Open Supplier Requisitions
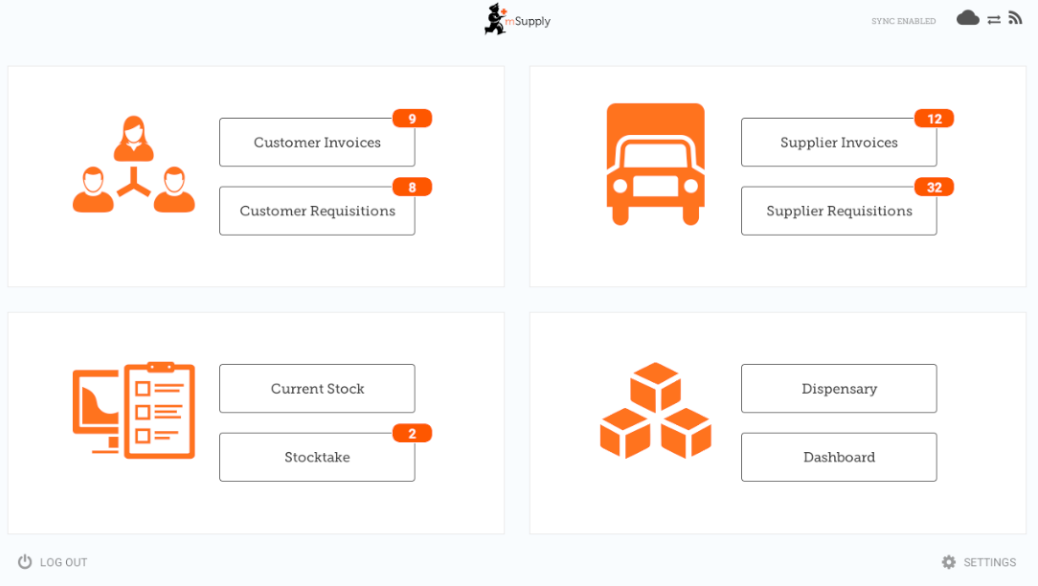The height and width of the screenshot is (586, 1038). [838, 211]
